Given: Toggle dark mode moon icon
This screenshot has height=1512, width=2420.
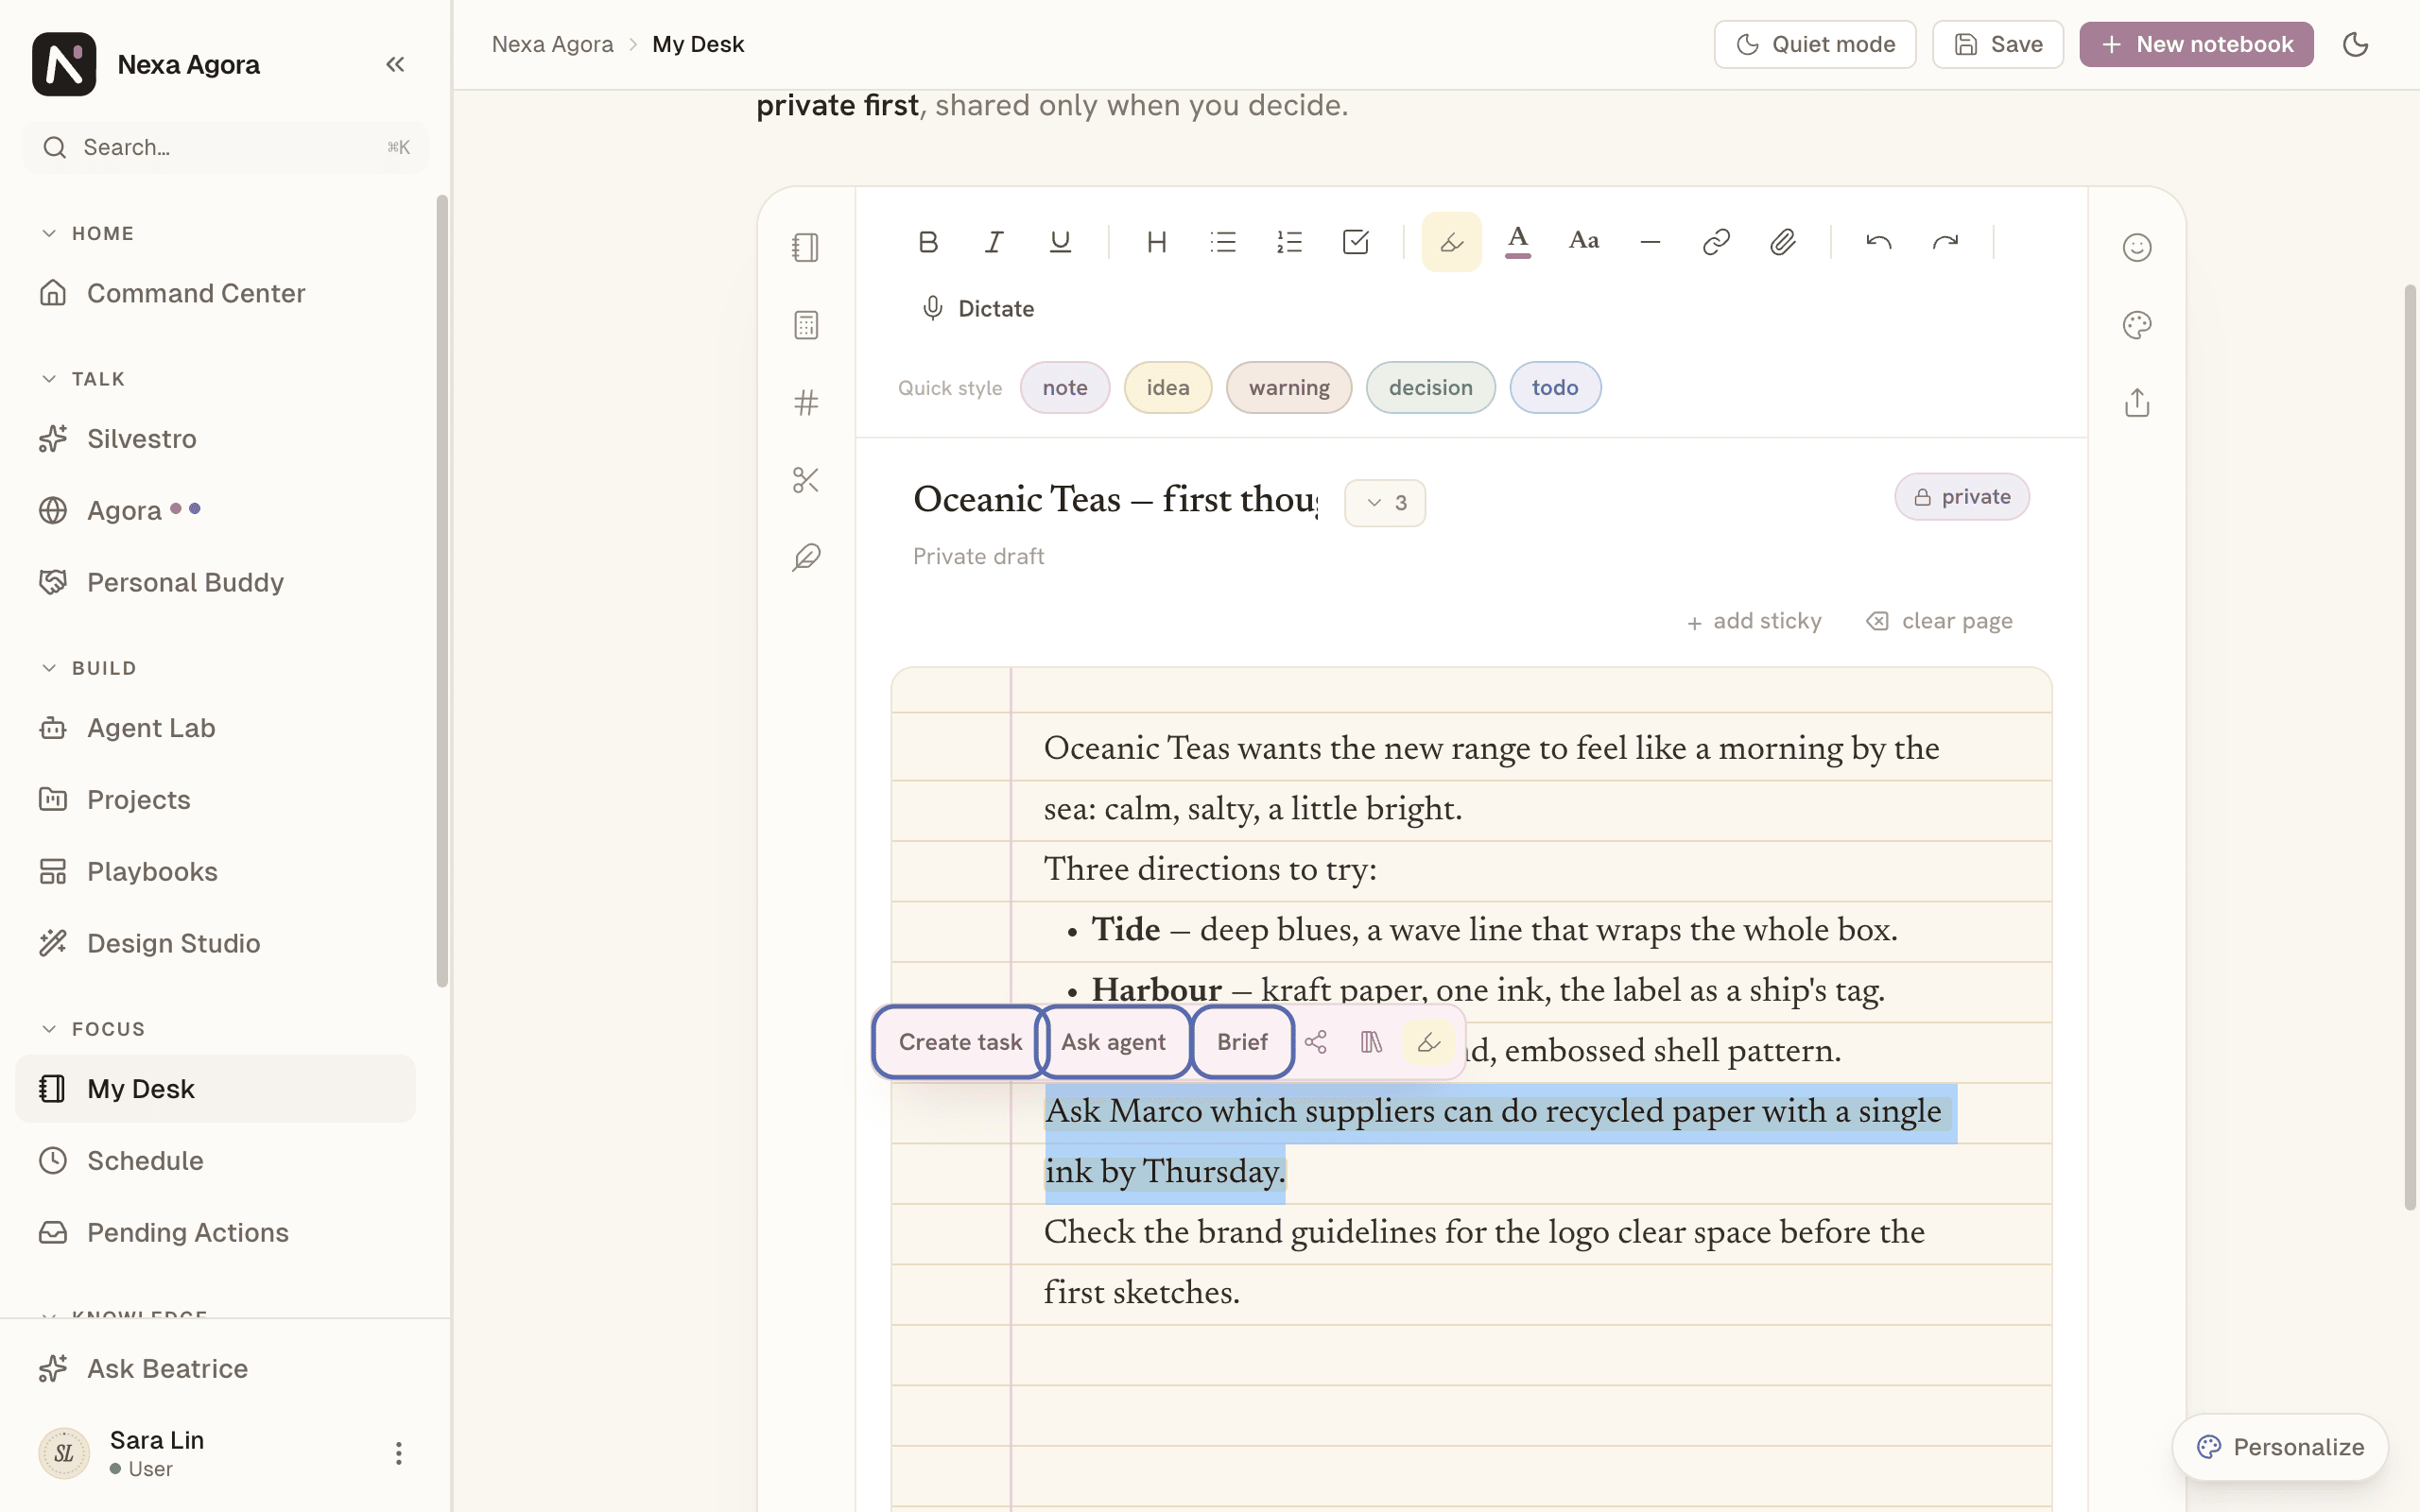Looking at the screenshot, I should click(x=2355, y=44).
